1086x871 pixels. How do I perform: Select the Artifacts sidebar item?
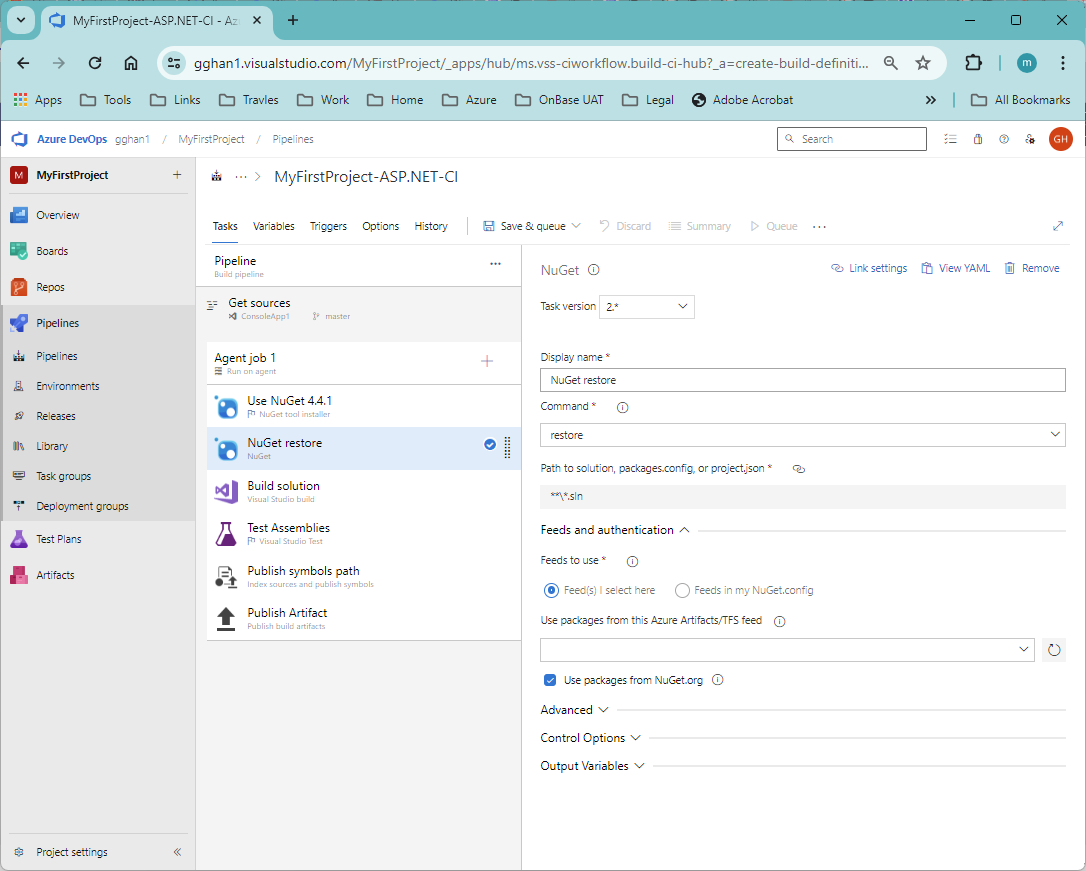56,574
